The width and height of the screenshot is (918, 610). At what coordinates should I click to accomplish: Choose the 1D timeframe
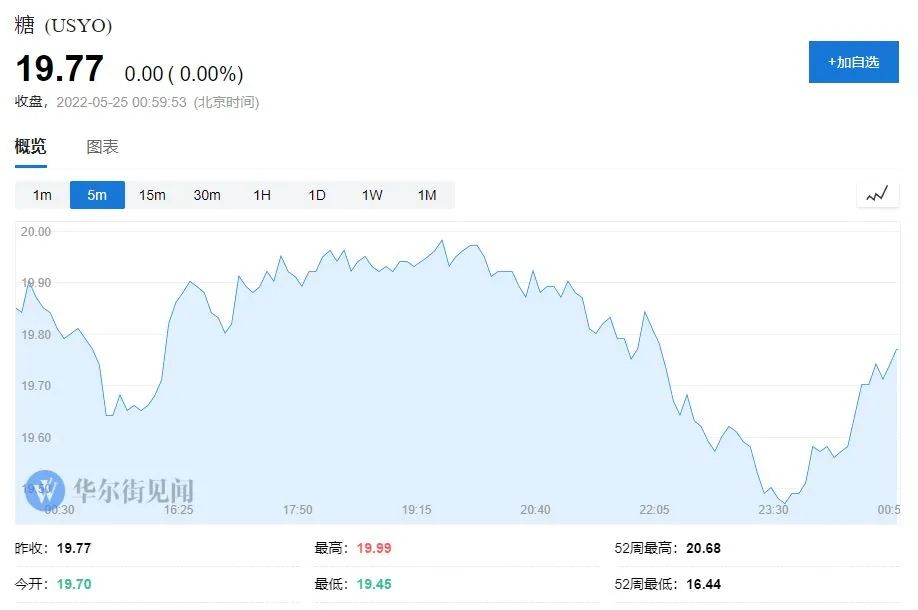click(317, 195)
